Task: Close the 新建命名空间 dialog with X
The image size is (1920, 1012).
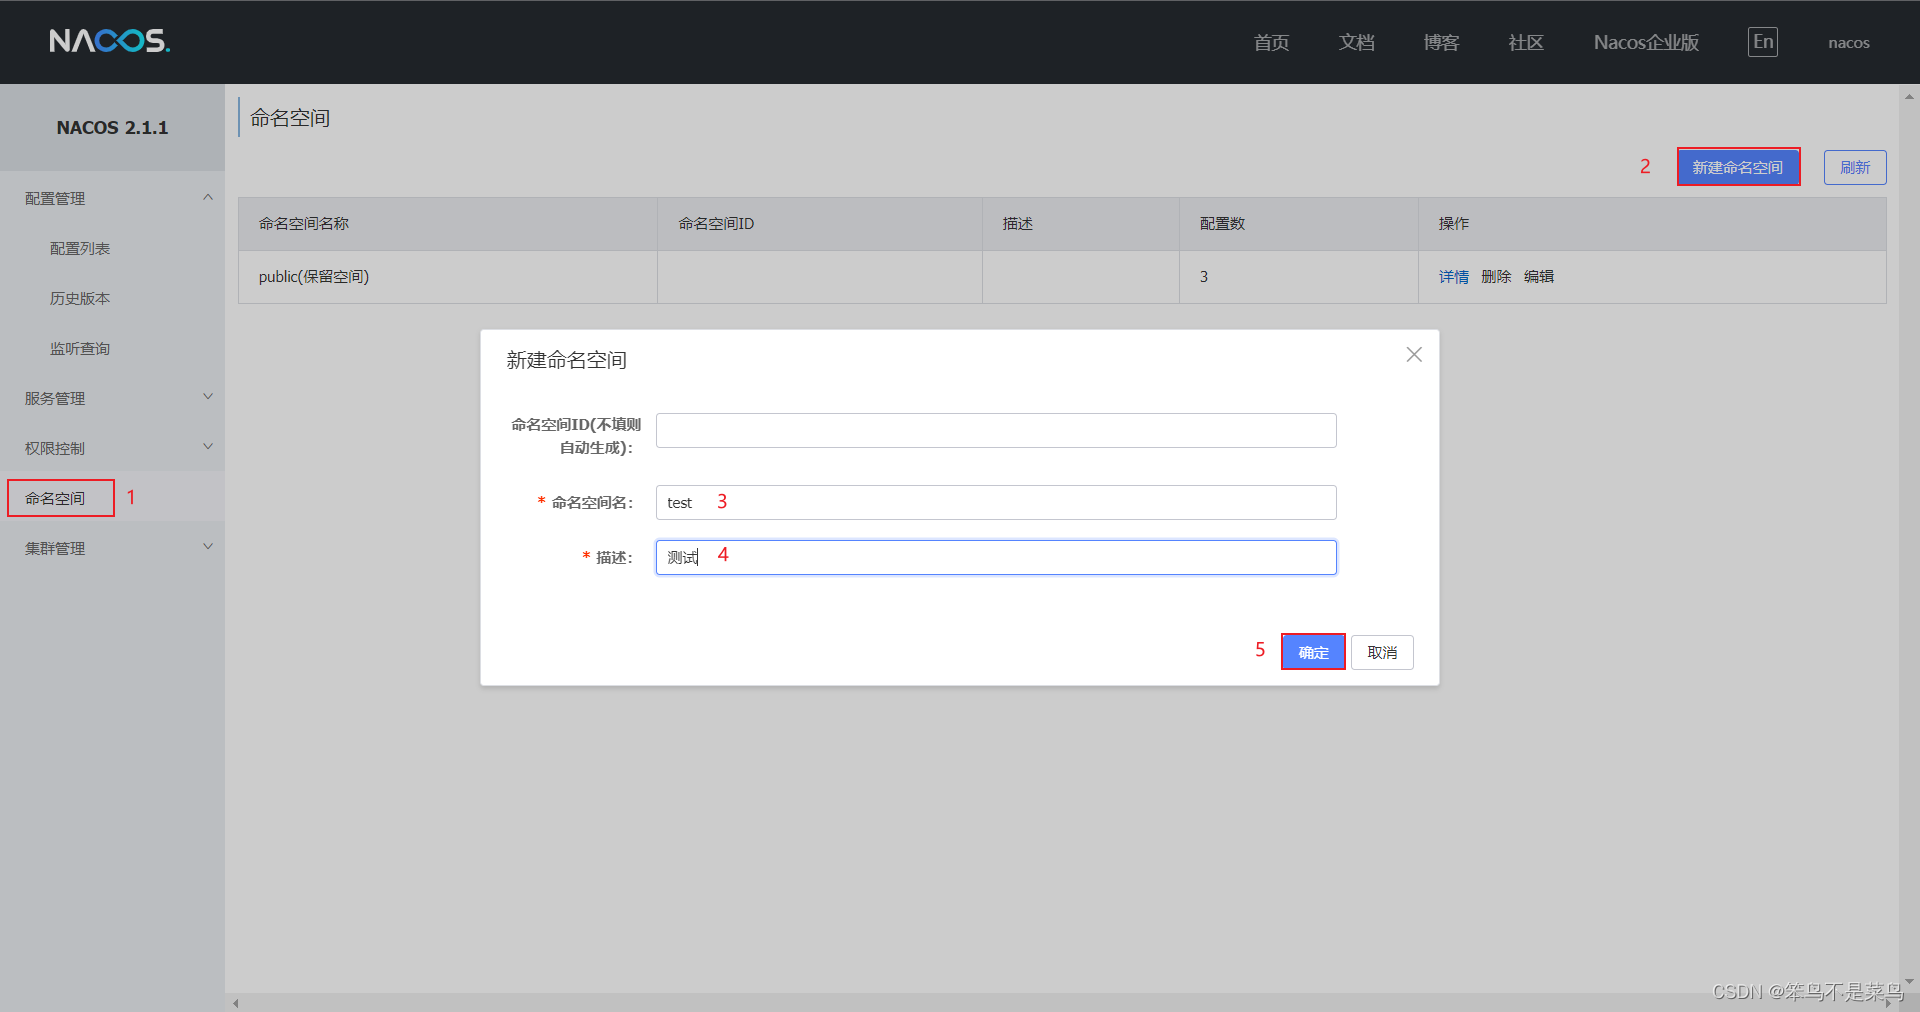Action: pos(1414,355)
